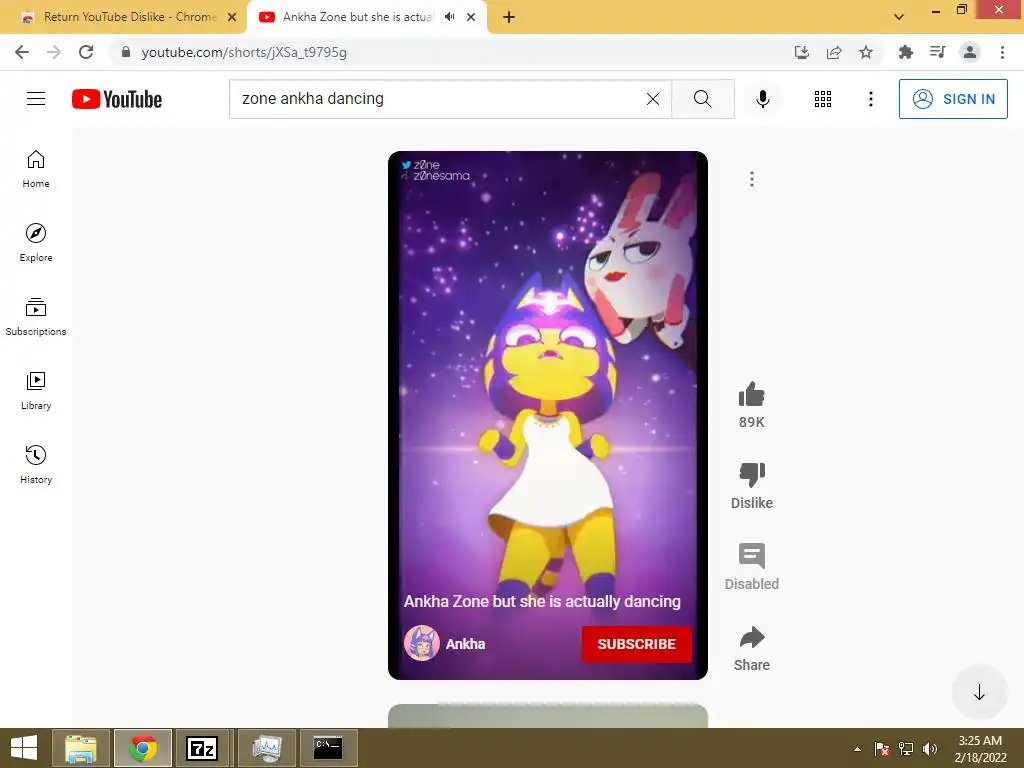This screenshot has height=768, width=1024.
Task: Open 7-Zip from the taskbar
Action: pyautogui.click(x=202, y=748)
